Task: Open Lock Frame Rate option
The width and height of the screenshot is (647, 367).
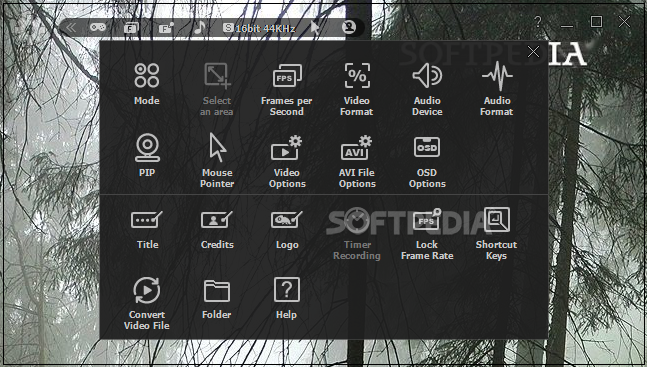Action: pos(427,234)
